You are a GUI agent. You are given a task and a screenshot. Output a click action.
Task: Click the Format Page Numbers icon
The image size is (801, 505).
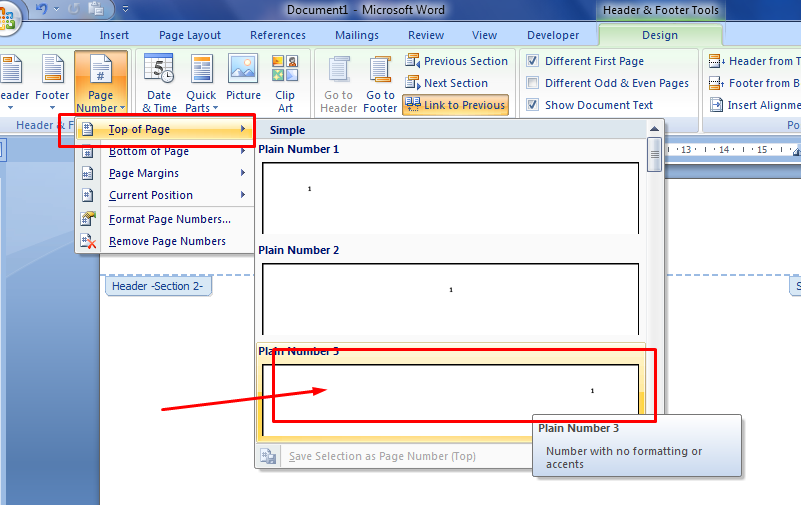click(x=88, y=219)
